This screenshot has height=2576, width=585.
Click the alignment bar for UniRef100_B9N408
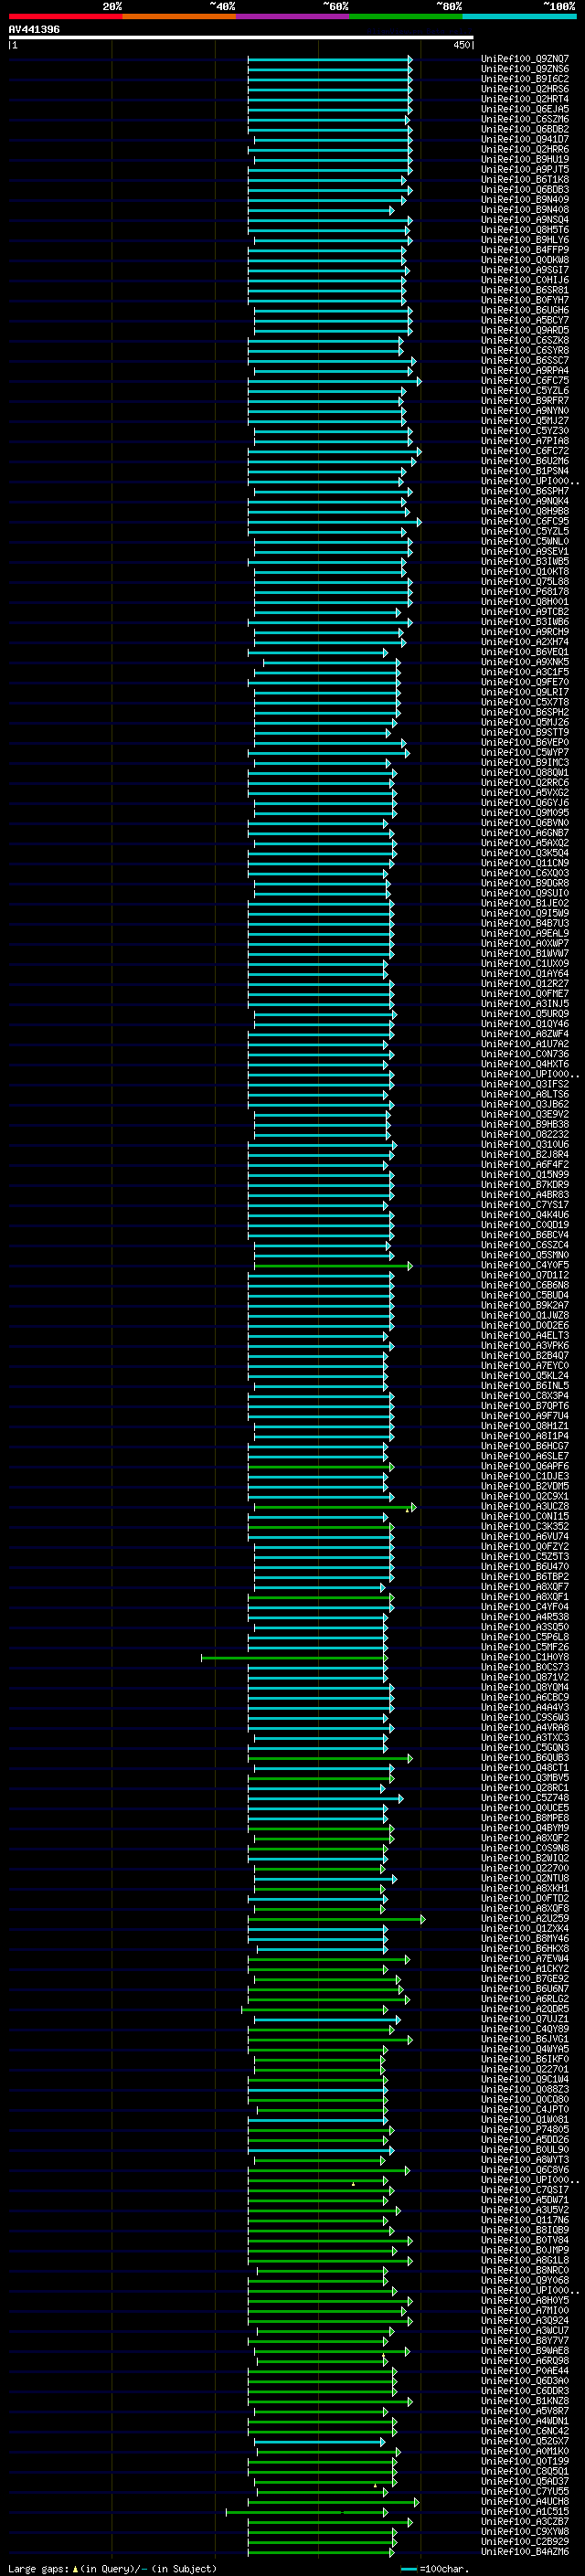click(x=321, y=210)
